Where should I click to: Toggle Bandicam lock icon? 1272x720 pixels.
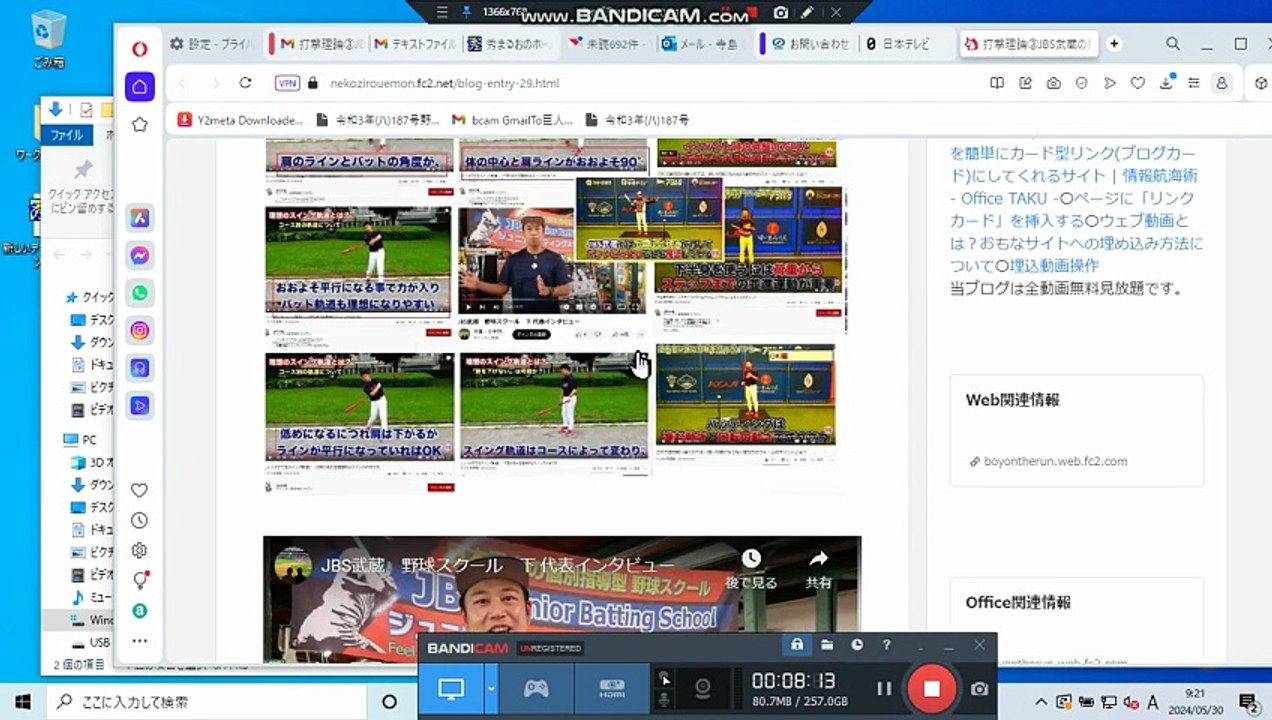point(797,645)
